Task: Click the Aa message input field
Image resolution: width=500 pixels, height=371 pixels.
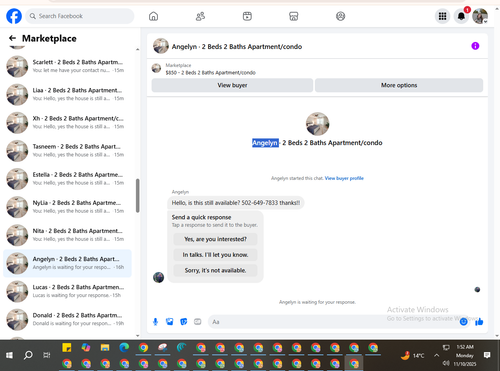Action: coord(333,322)
